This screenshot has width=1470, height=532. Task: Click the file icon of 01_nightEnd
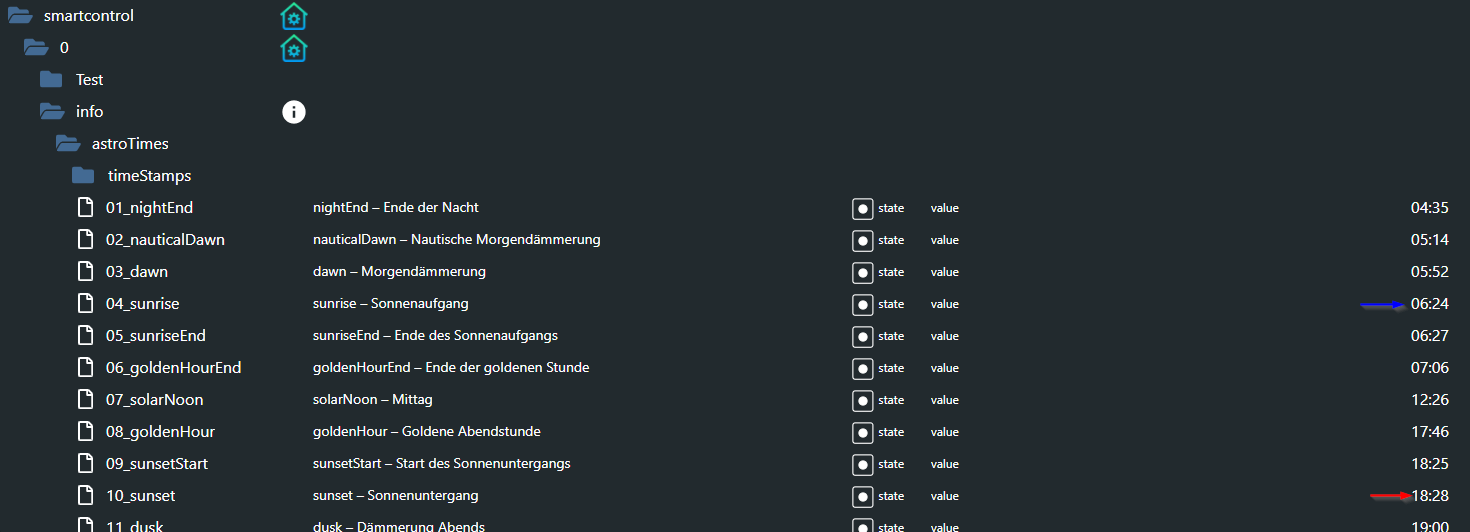click(86, 208)
